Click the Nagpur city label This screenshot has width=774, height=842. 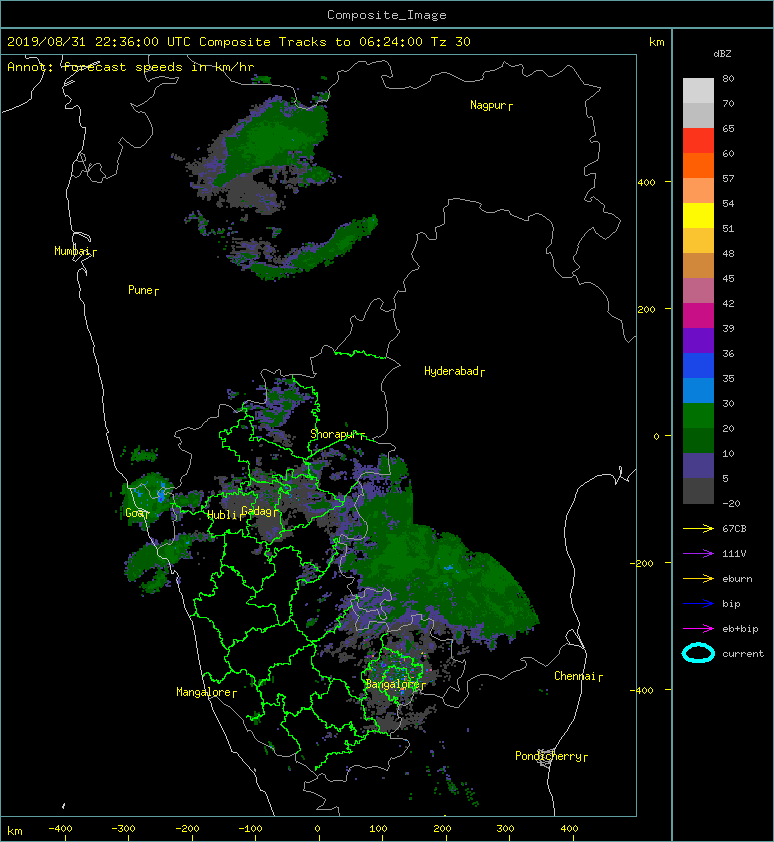(x=488, y=105)
